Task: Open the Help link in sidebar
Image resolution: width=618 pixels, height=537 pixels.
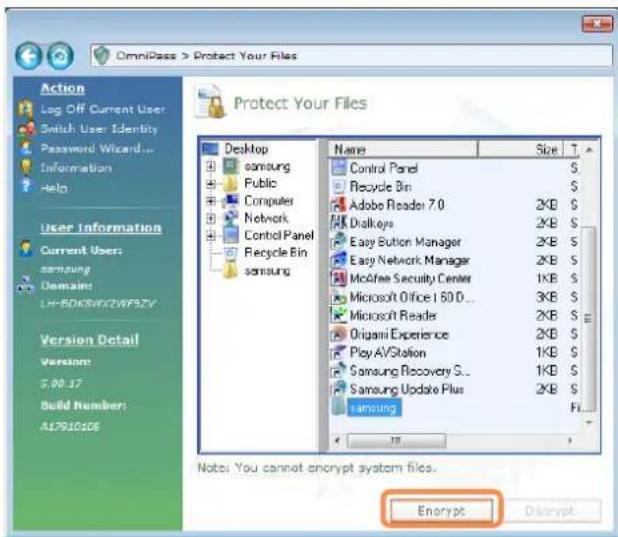Action: [54, 188]
